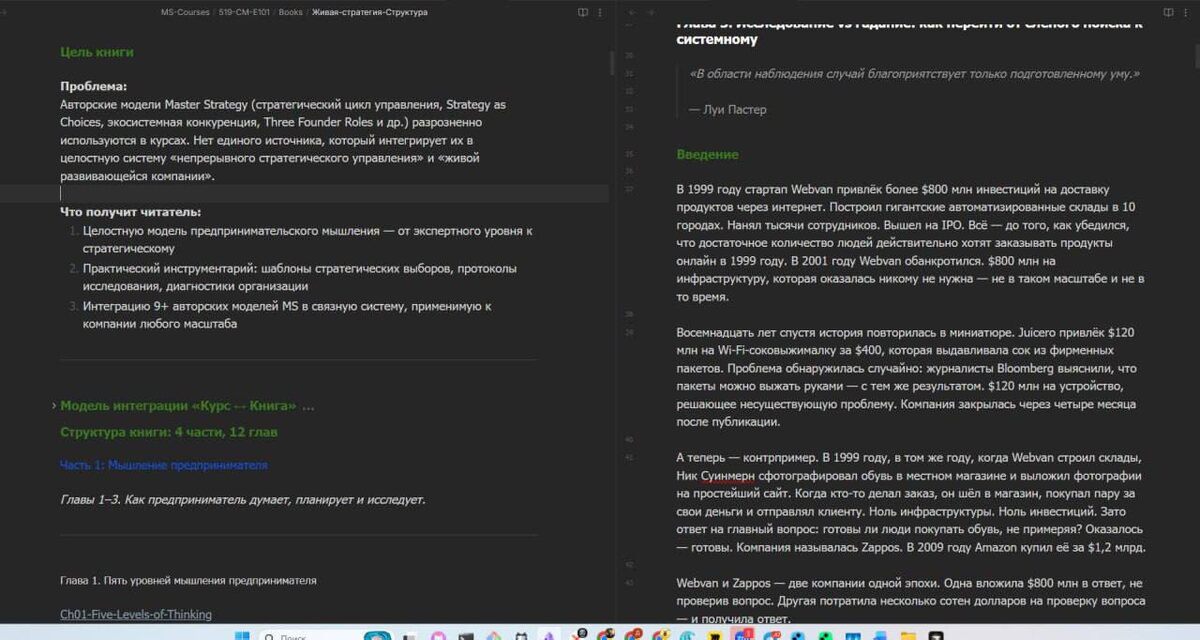Click the «Цель книги» heading
The width and height of the screenshot is (1200, 640).
pos(97,51)
